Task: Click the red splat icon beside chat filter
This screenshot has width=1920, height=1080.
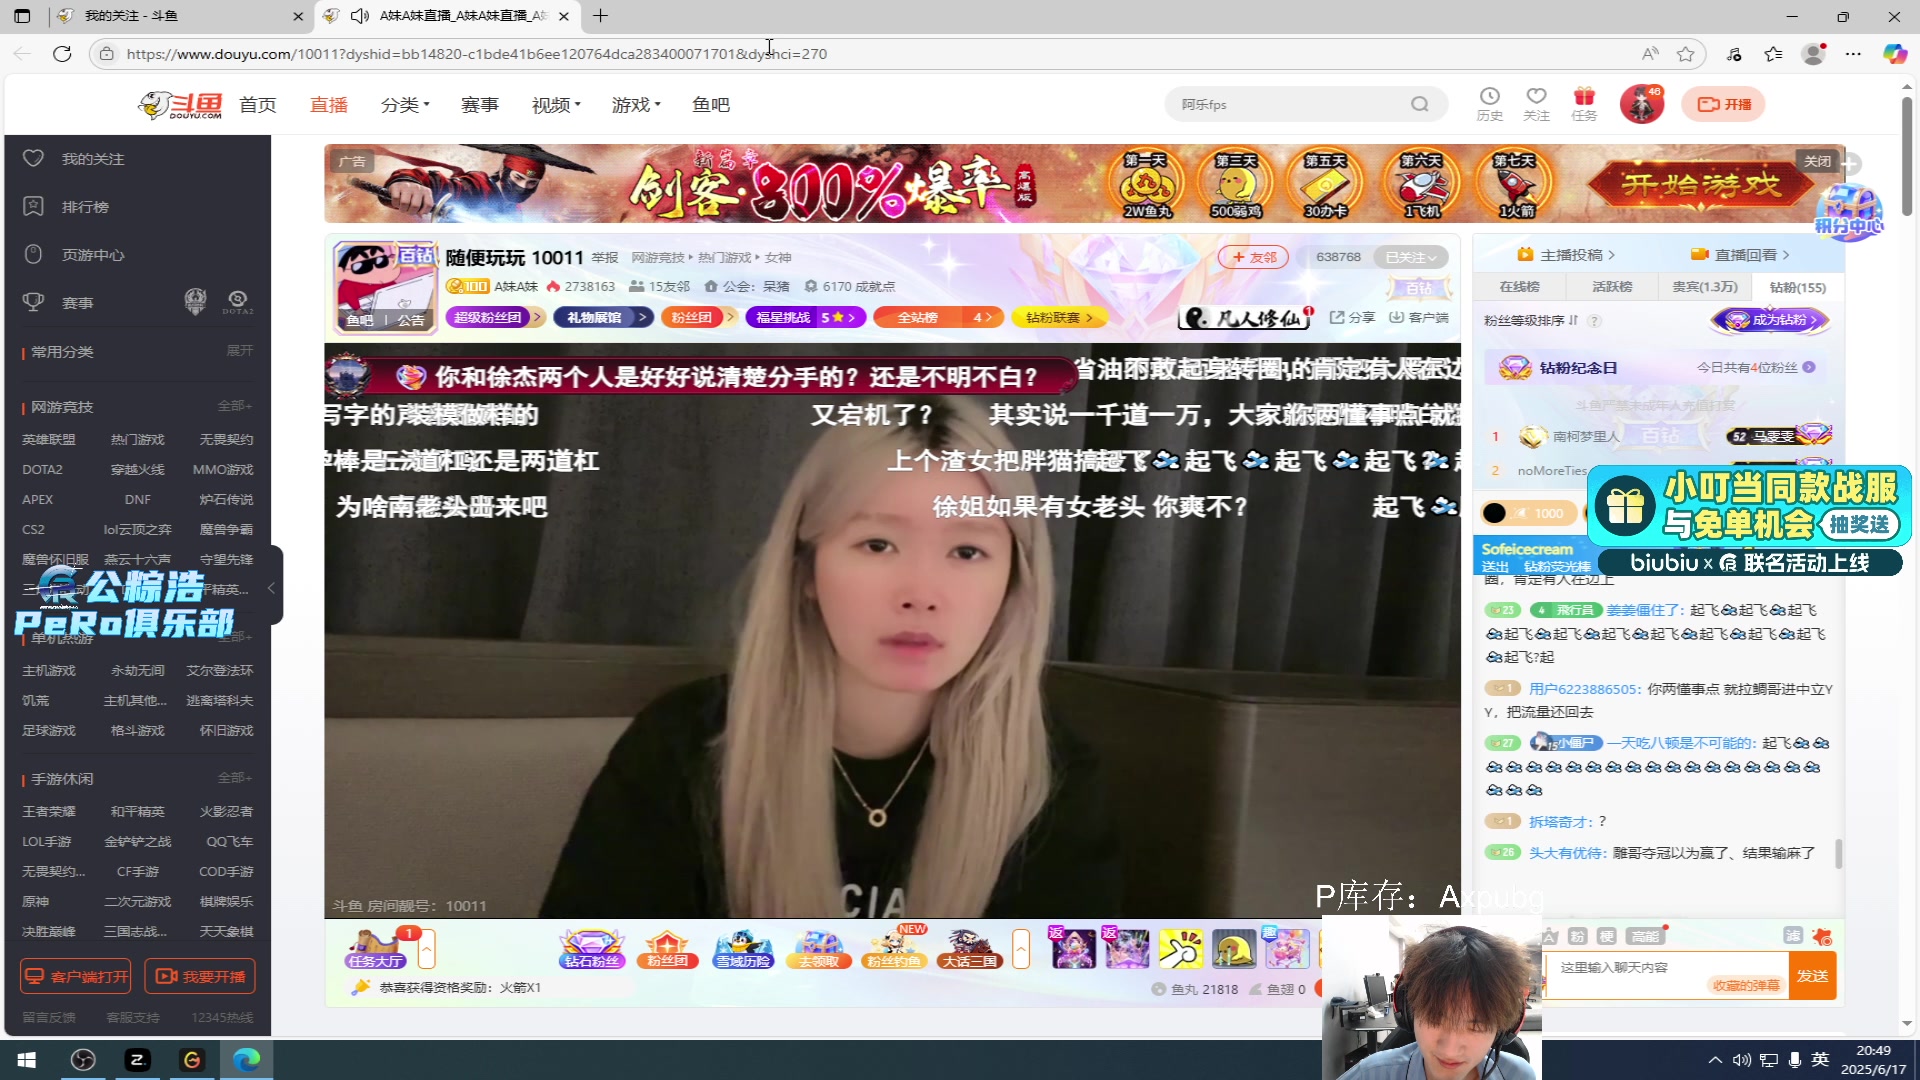Action: (1822, 936)
